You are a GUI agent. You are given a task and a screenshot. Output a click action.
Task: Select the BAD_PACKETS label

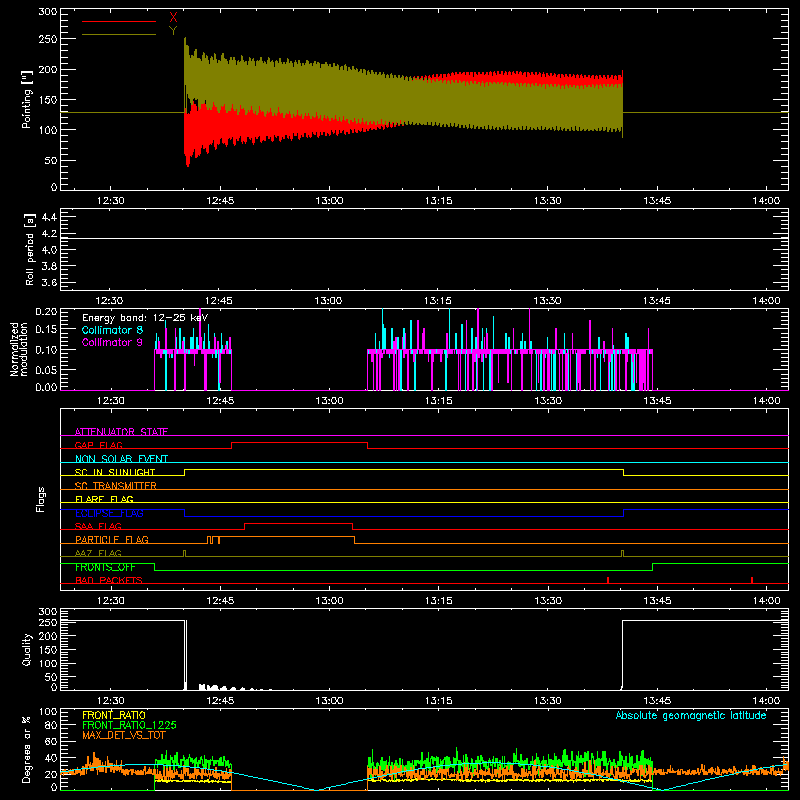pyautogui.click(x=109, y=580)
